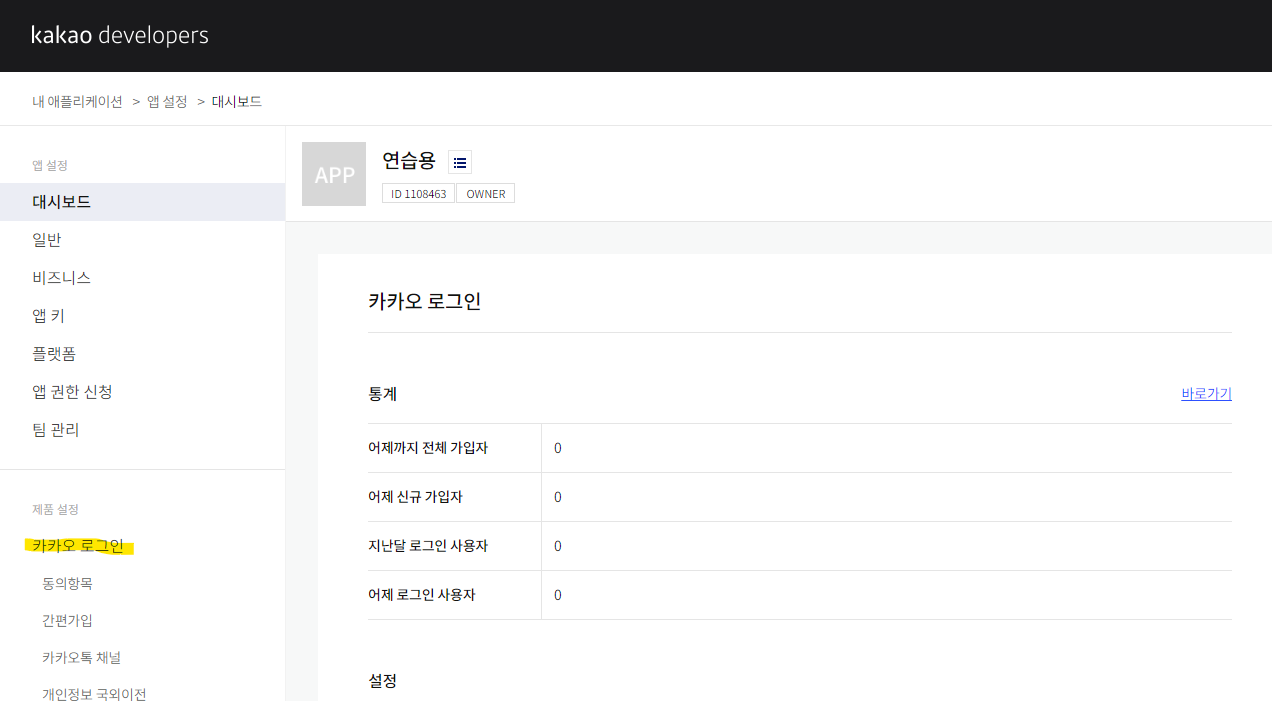Click the 앱 설정 sidebar group label
The image size is (1272, 701).
[50, 165]
